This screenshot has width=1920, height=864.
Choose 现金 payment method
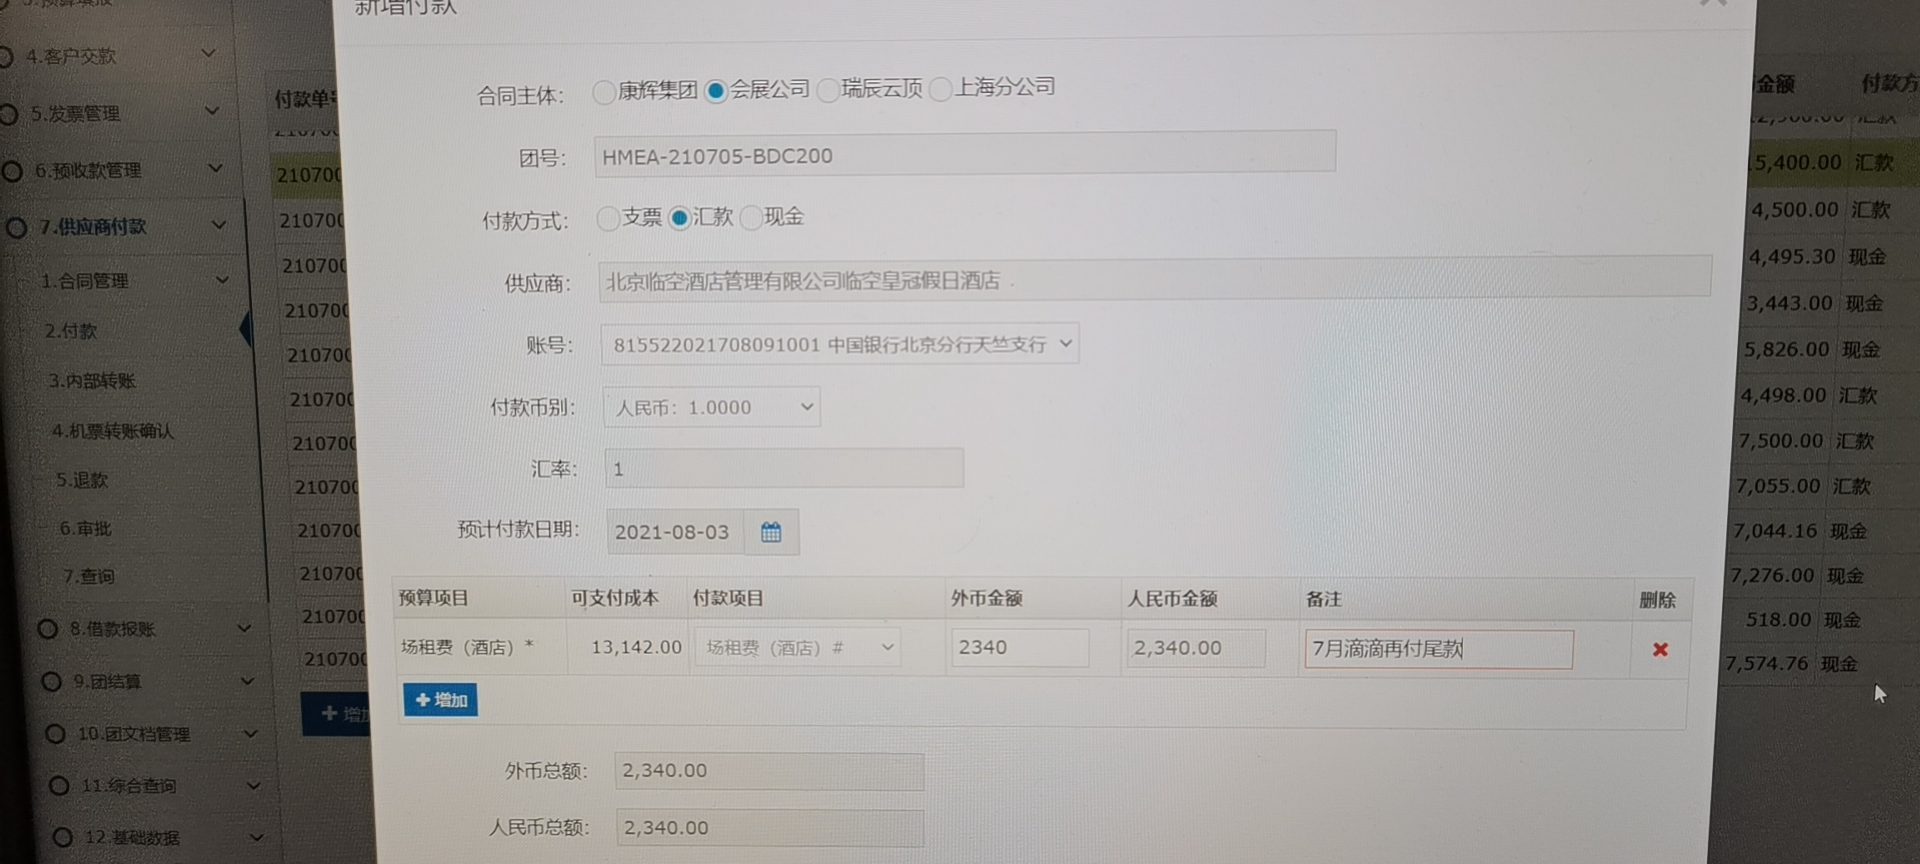751,218
